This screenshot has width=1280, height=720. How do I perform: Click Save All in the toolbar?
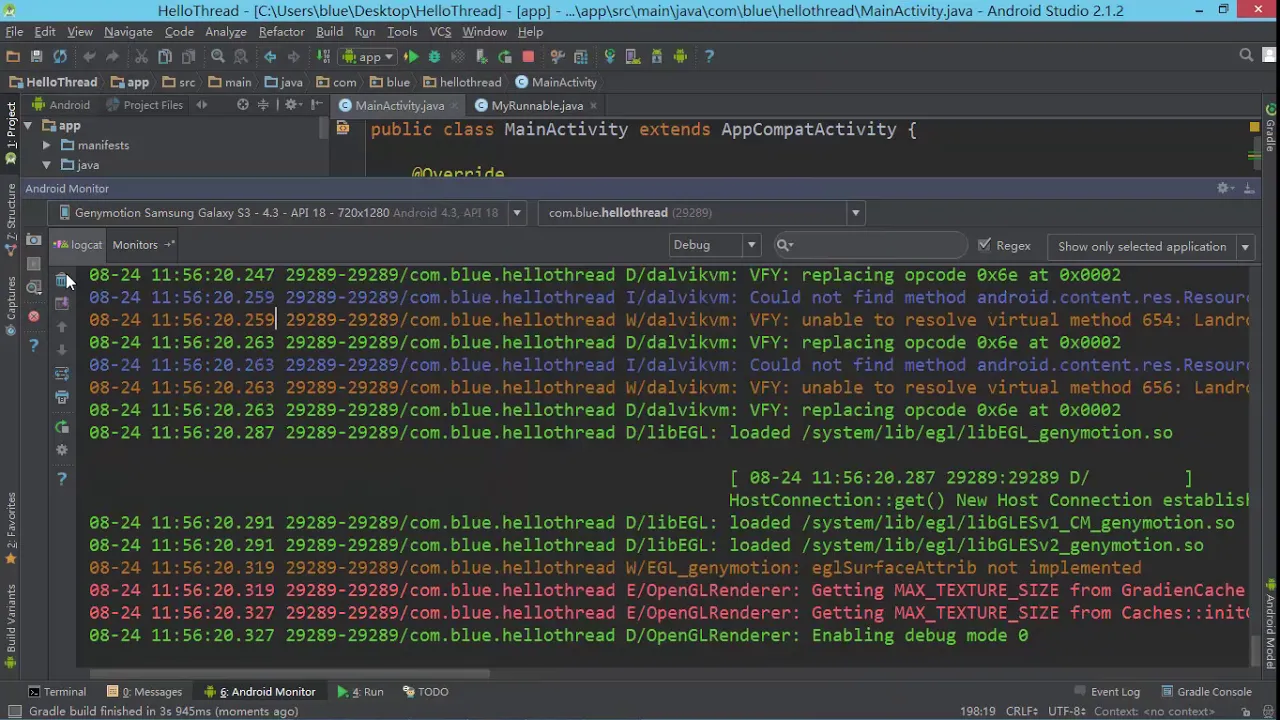pos(37,57)
